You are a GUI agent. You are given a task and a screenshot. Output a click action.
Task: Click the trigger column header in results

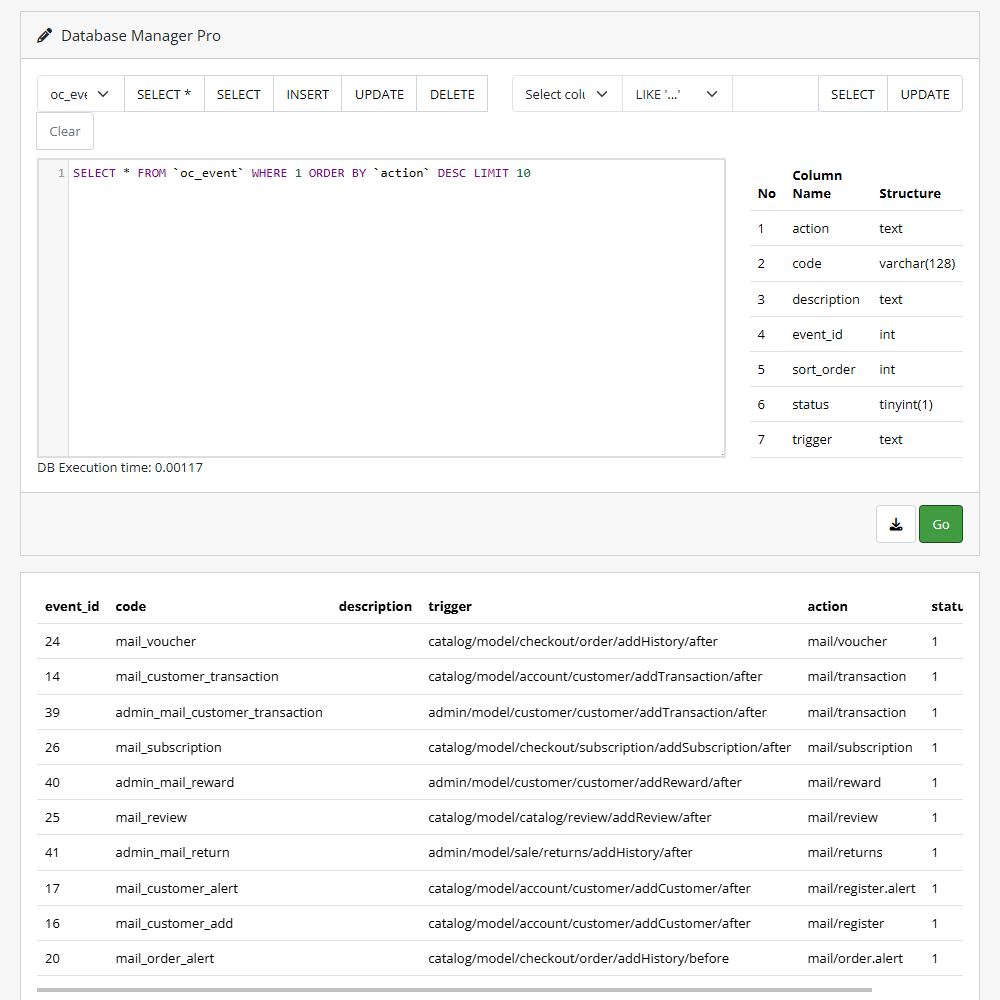click(450, 606)
